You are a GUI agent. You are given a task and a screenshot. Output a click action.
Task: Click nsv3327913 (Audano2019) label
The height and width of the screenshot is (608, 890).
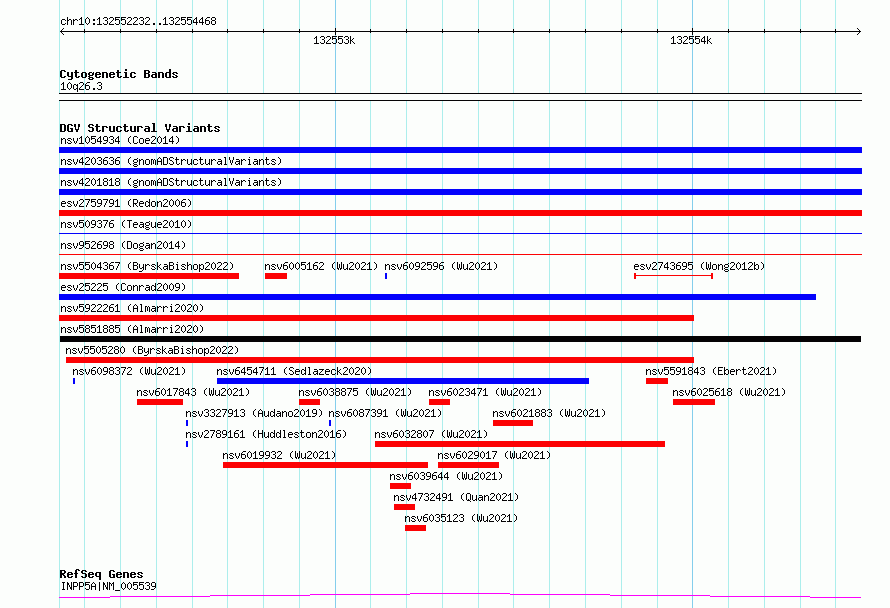pyautogui.click(x=254, y=413)
